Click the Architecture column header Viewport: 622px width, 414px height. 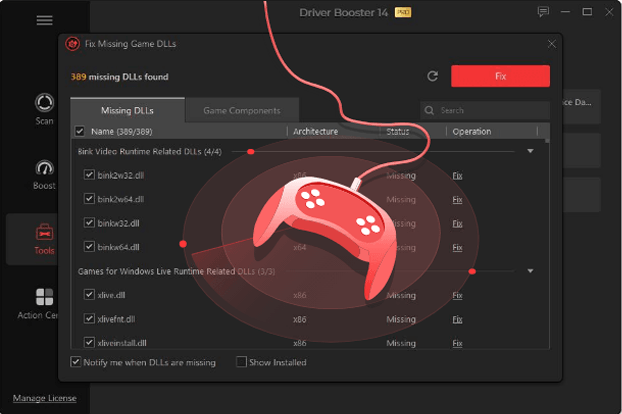click(315, 131)
